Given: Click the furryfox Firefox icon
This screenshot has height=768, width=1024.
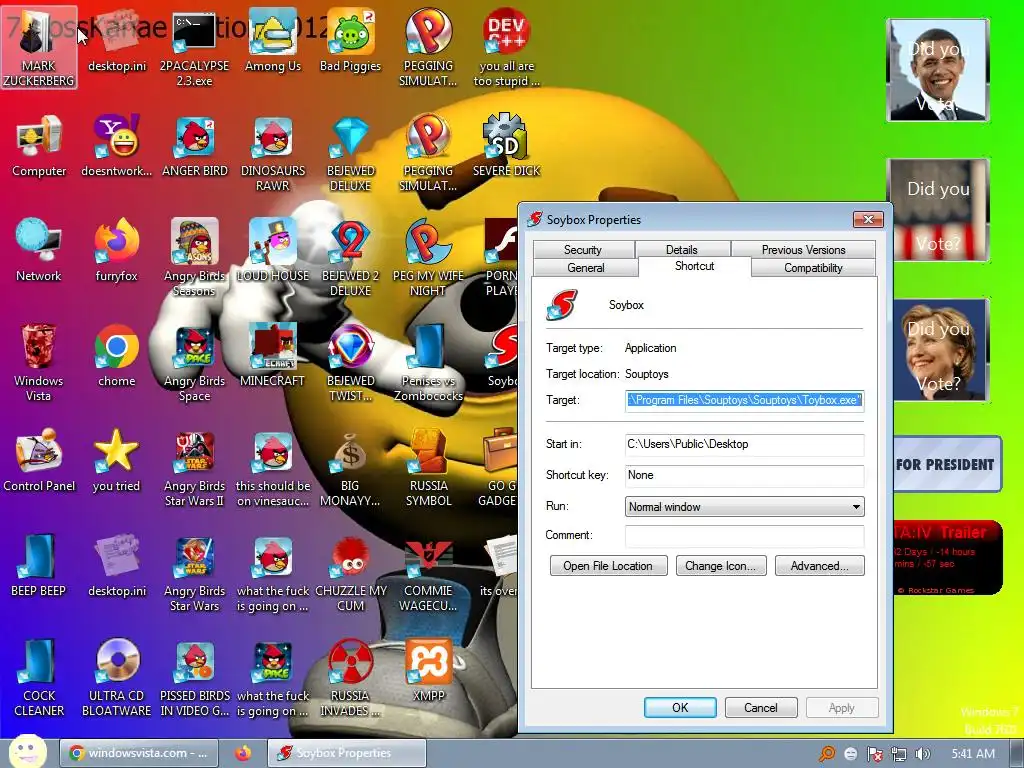Looking at the screenshot, I should point(116,251).
